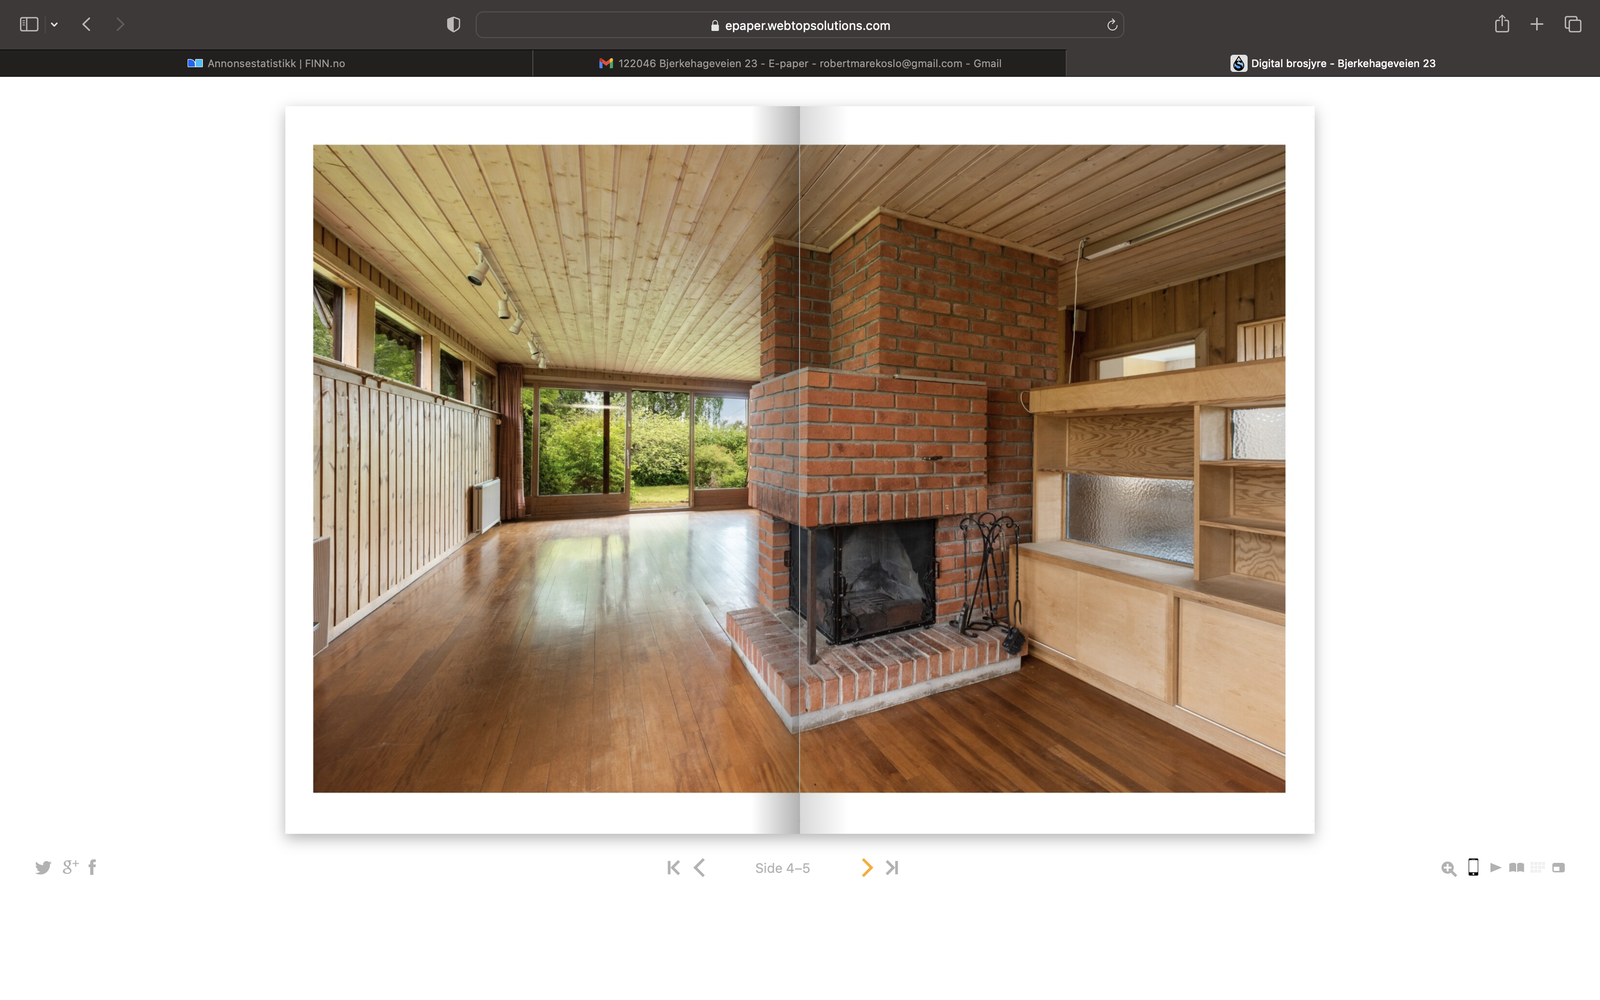Toggle the Safari sidebar
This screenshot has height=1000, width=1600.
29,24
